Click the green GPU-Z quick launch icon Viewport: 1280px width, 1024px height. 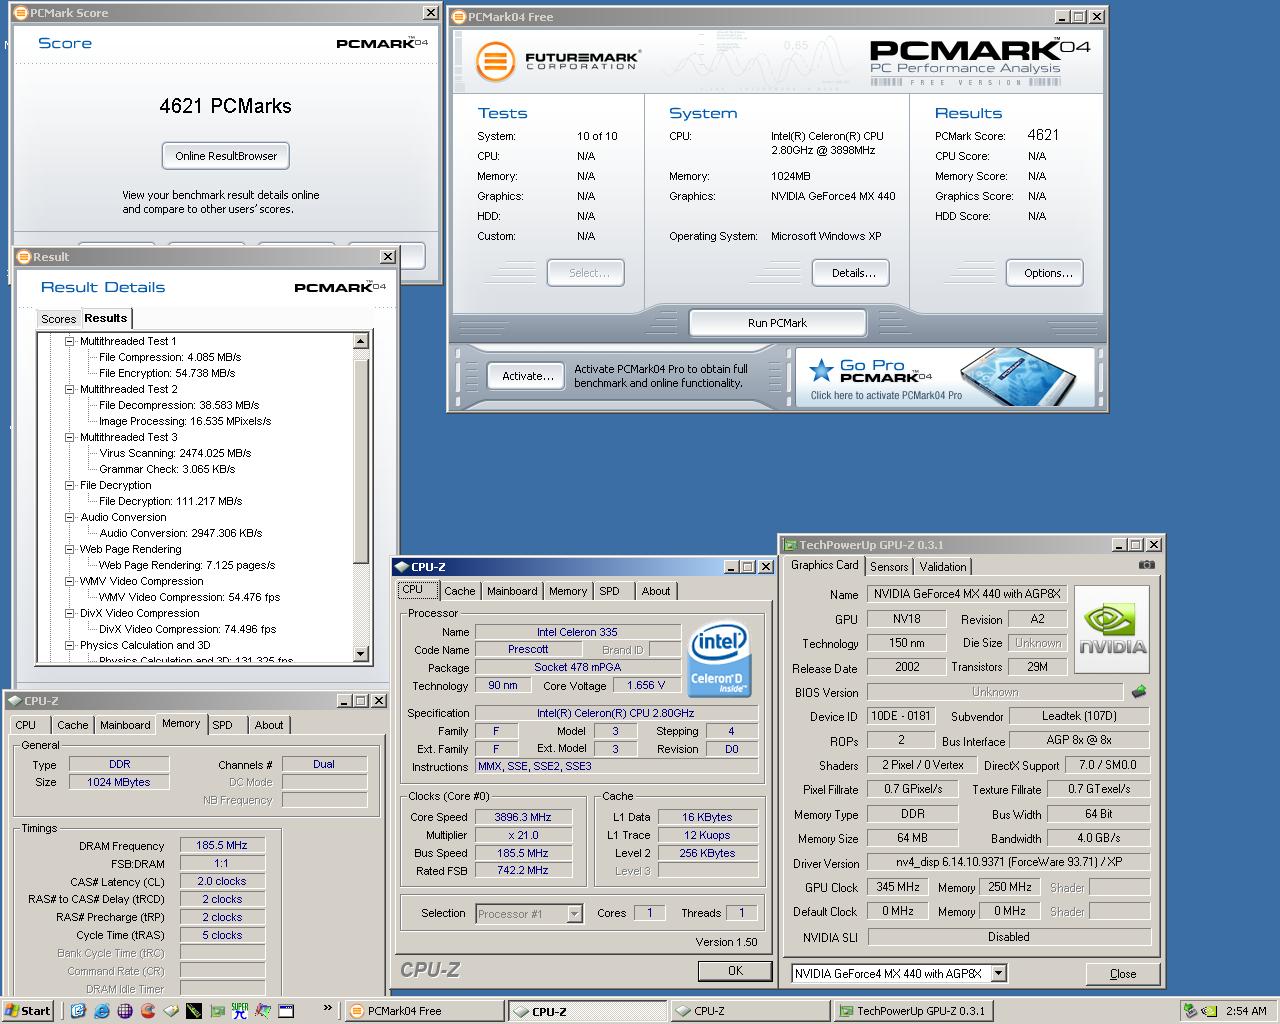click(x=217, y=1011)
